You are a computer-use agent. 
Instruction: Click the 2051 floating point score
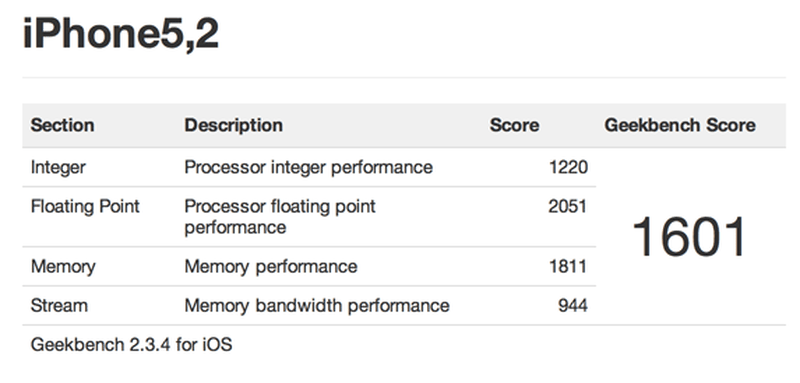[568, 207]
